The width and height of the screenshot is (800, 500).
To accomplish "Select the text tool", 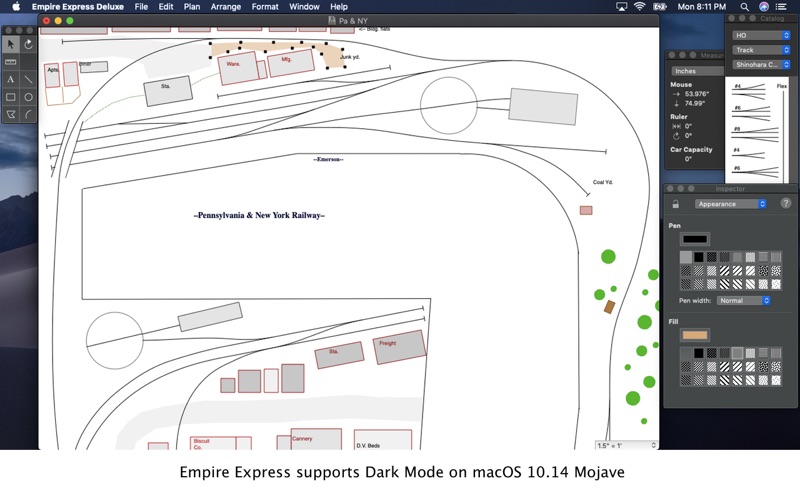I will (11, 80).
